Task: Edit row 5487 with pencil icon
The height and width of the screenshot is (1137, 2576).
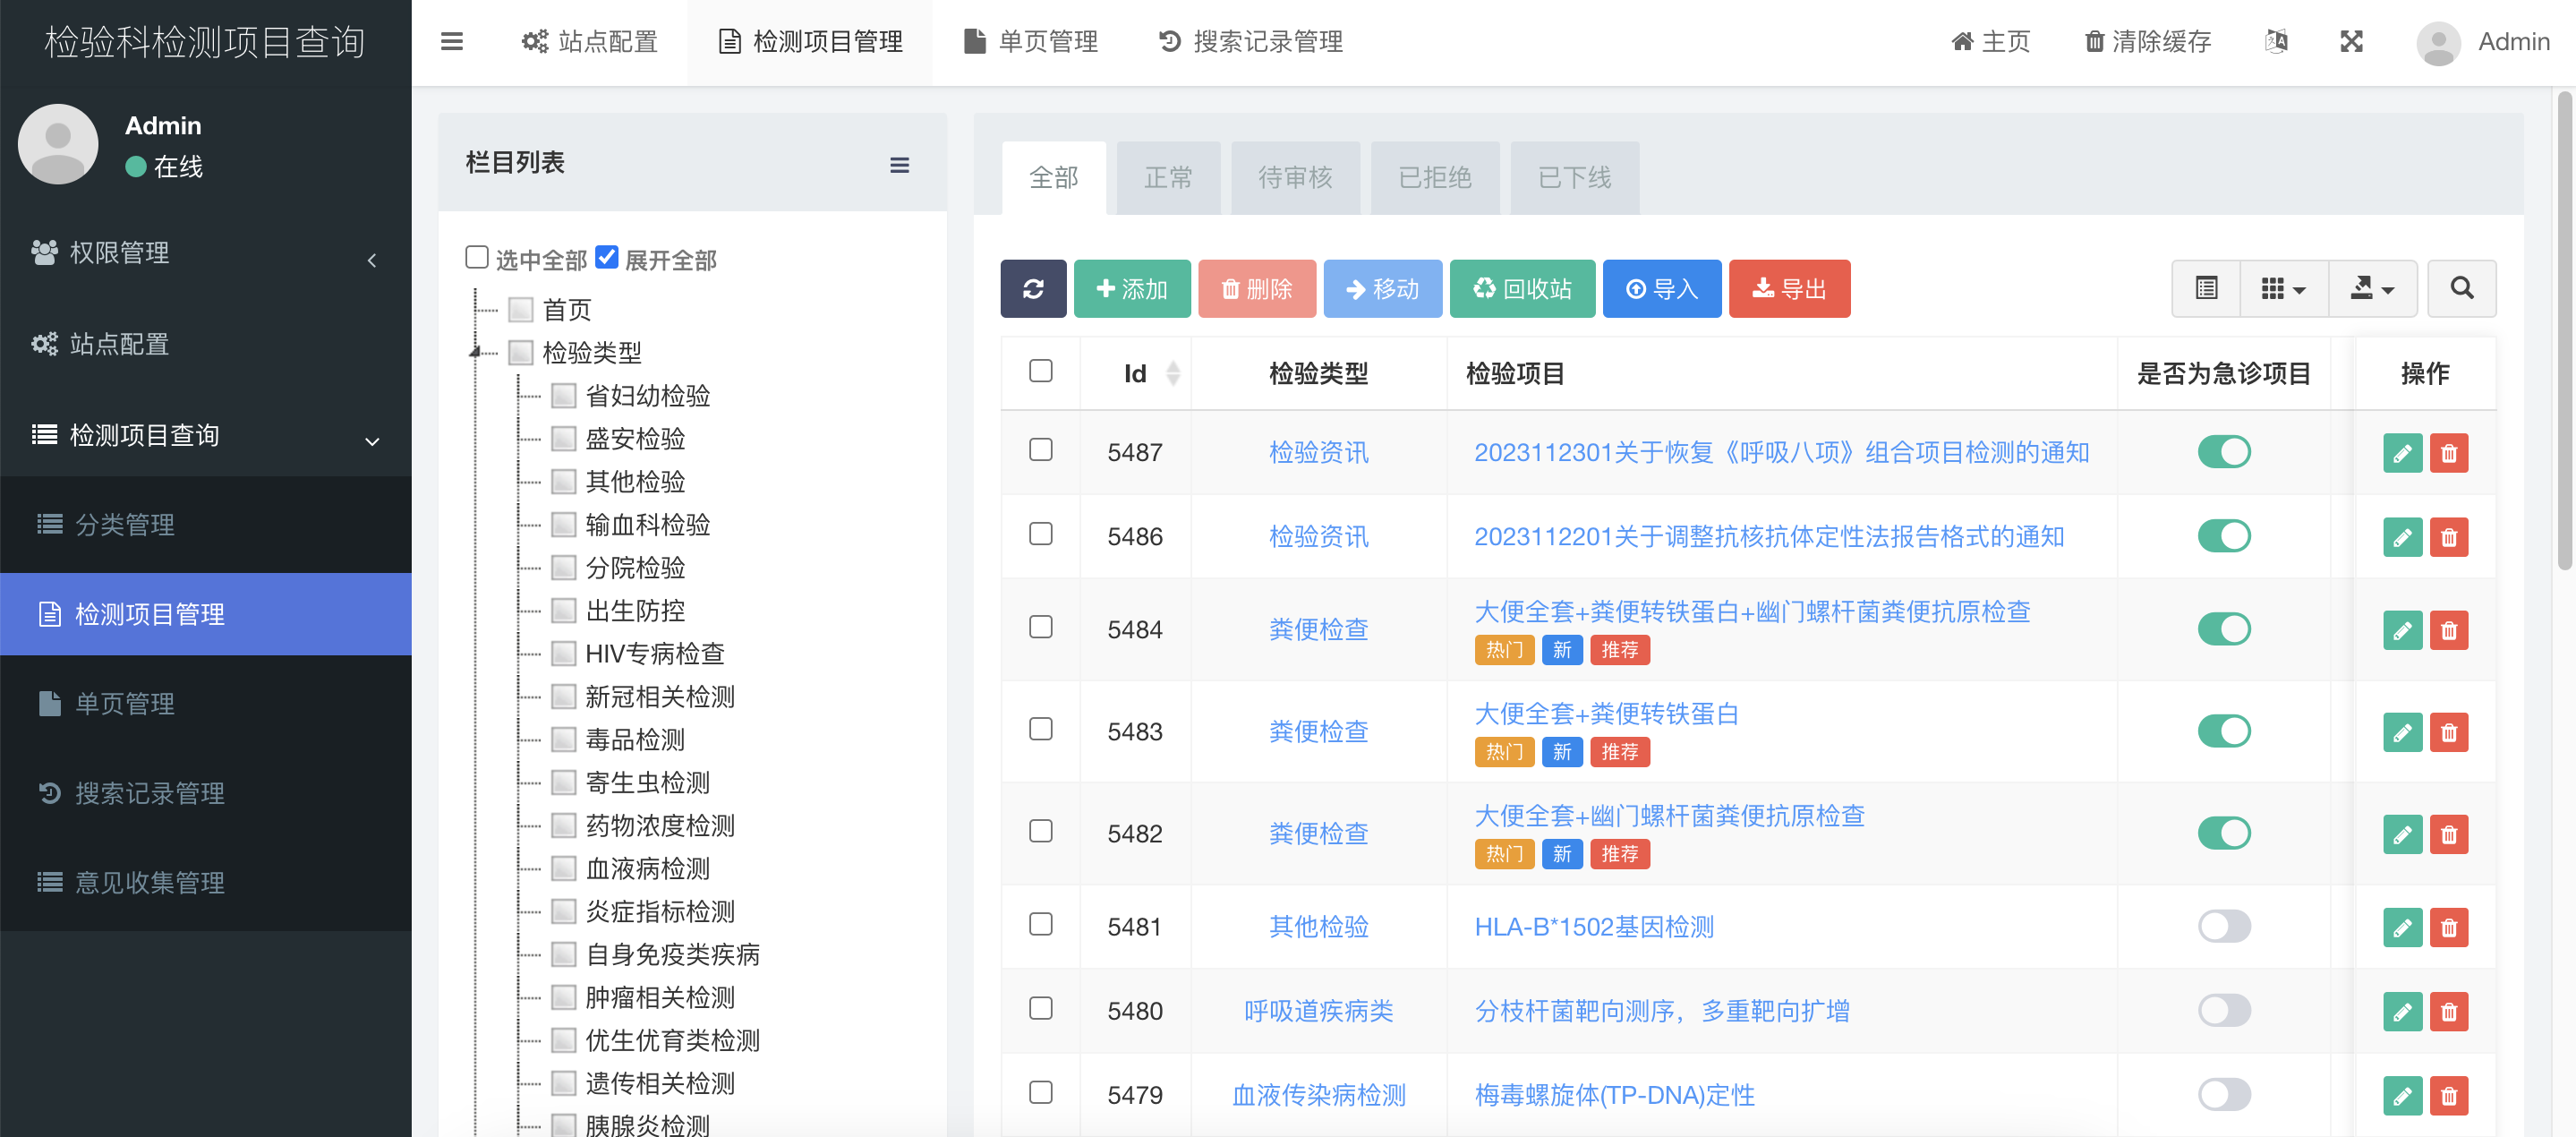Action: pos(2402,453)
